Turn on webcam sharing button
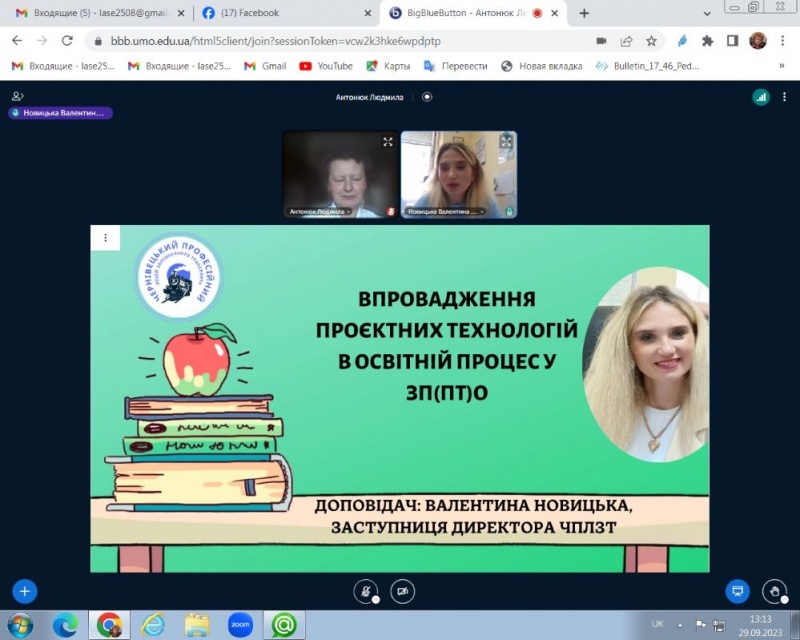The width and height of the screenshot is (800, 640). tap(402, 591)
